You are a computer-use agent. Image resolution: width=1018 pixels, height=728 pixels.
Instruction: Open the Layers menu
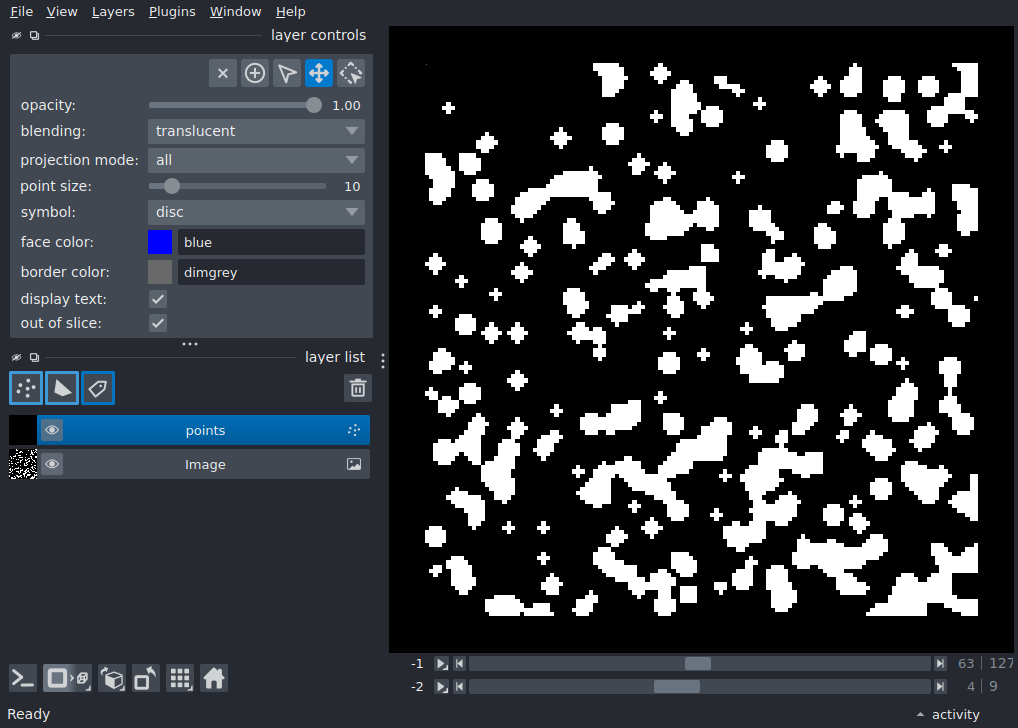[x=113, y=12]
